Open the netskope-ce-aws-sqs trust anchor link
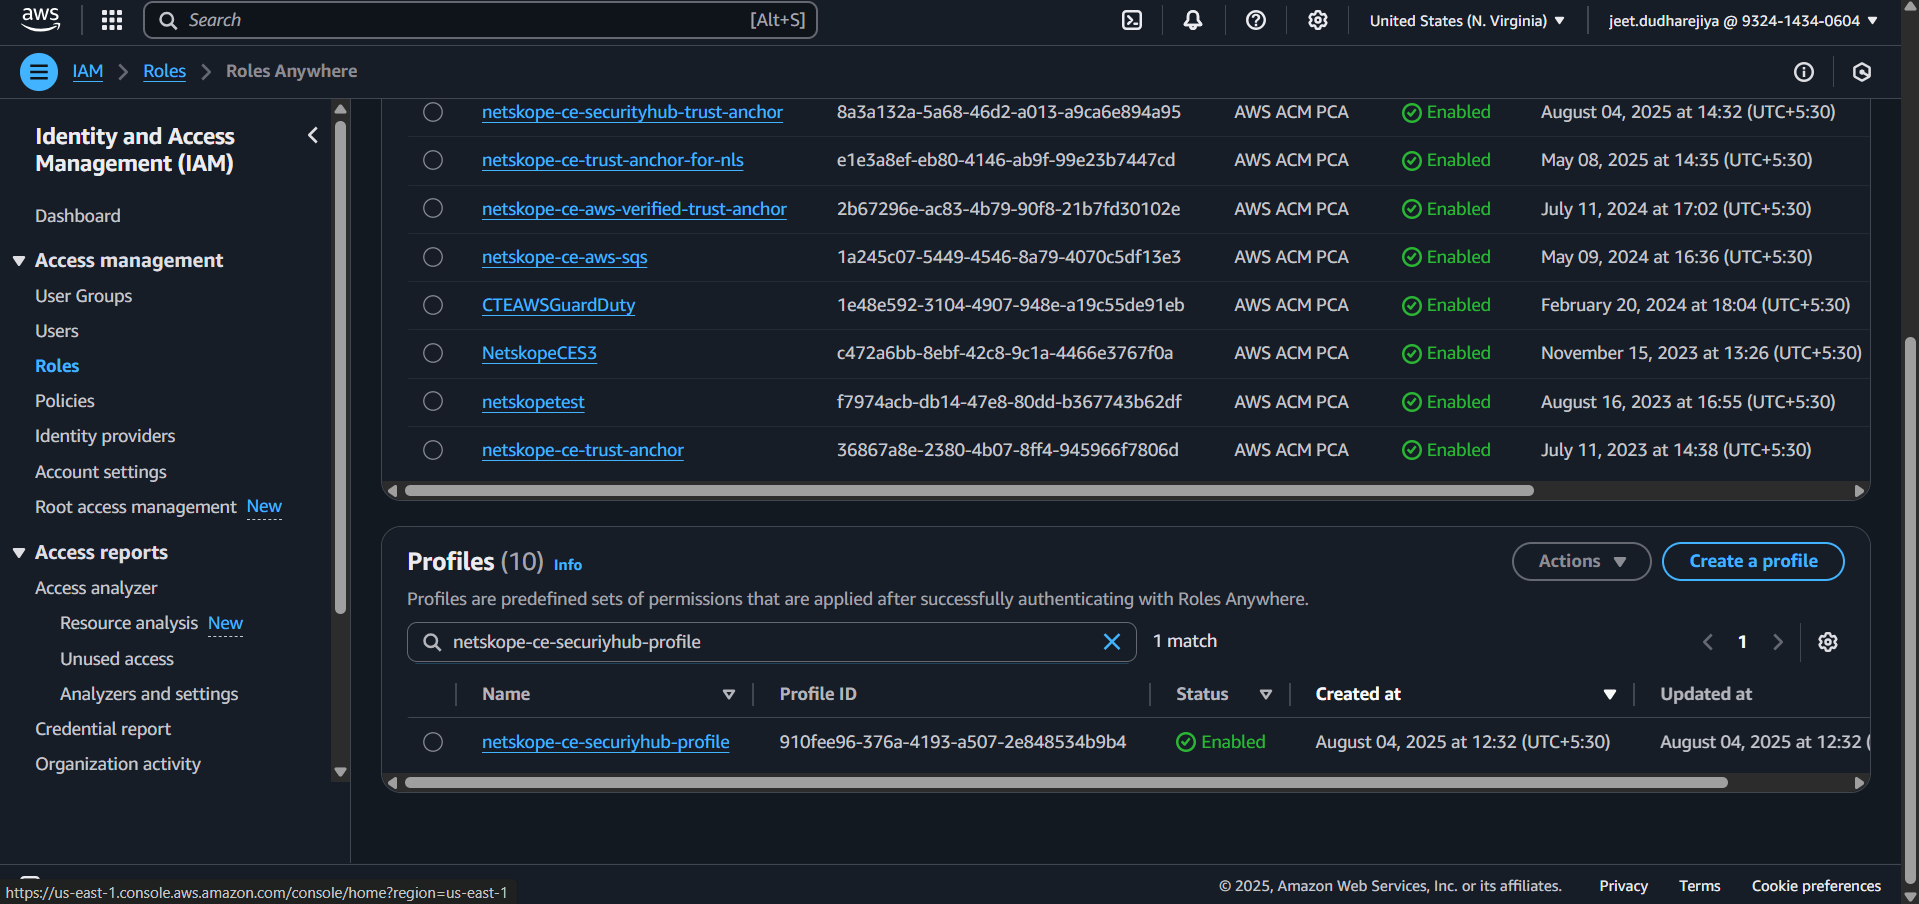Viewport: 1919px width, 904px height. point(565,257)
